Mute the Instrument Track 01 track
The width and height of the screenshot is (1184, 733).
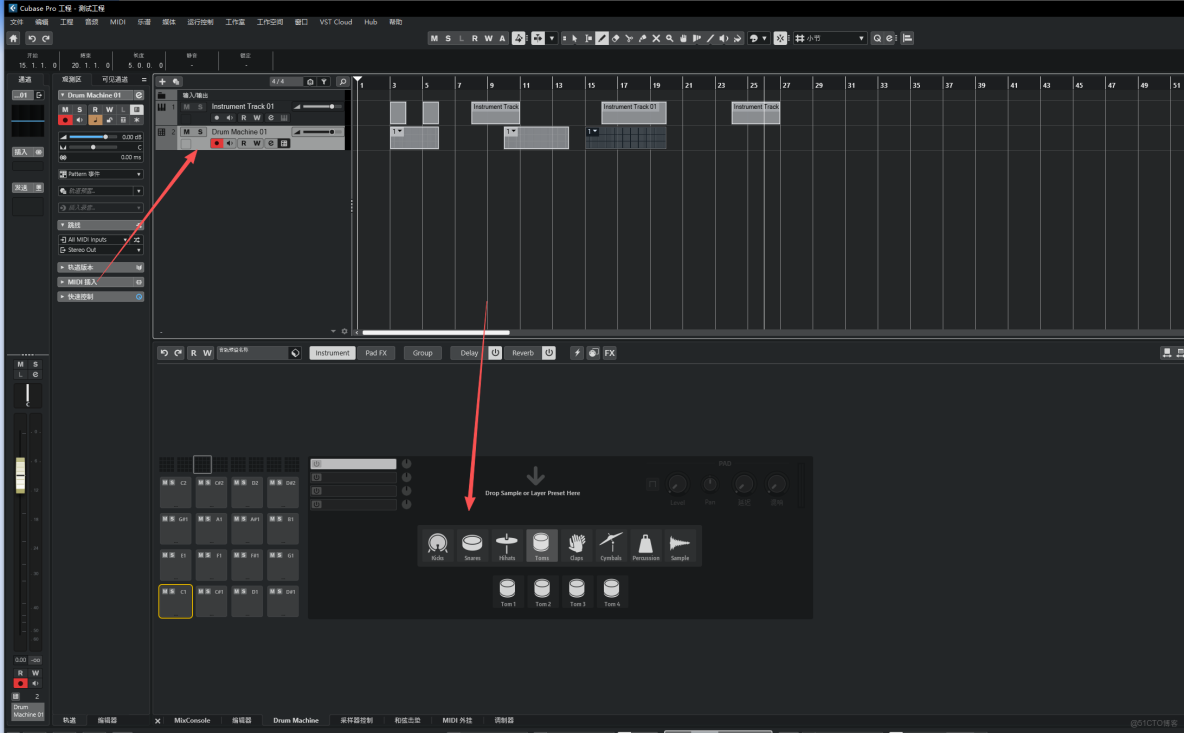187,106
